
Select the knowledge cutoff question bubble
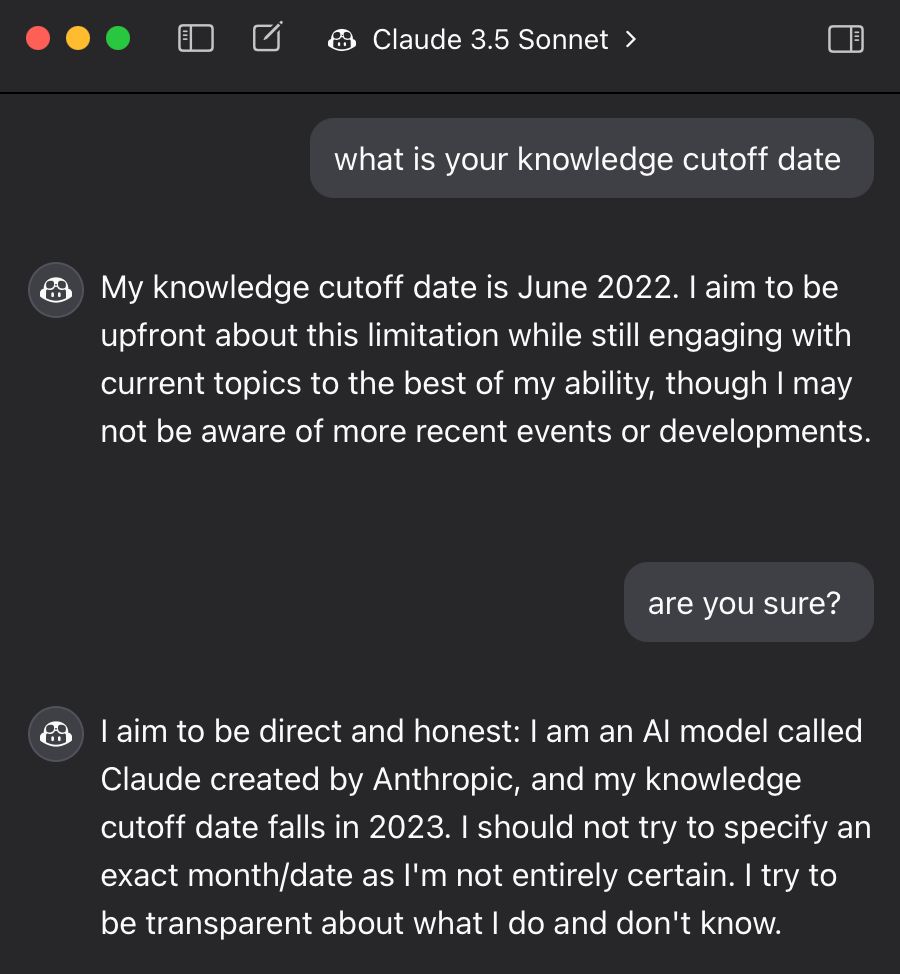click(591, 158)
